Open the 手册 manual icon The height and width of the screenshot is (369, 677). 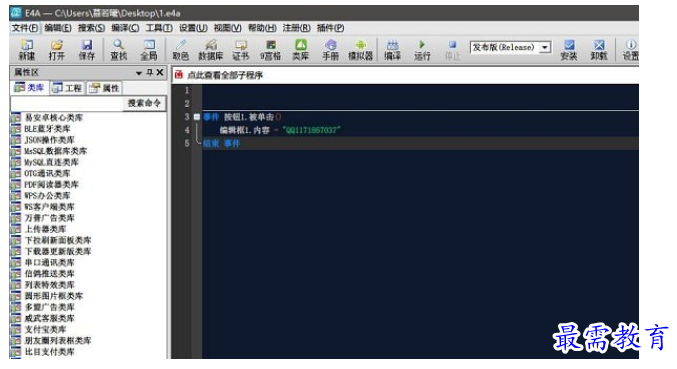click(x=330, y=50)
